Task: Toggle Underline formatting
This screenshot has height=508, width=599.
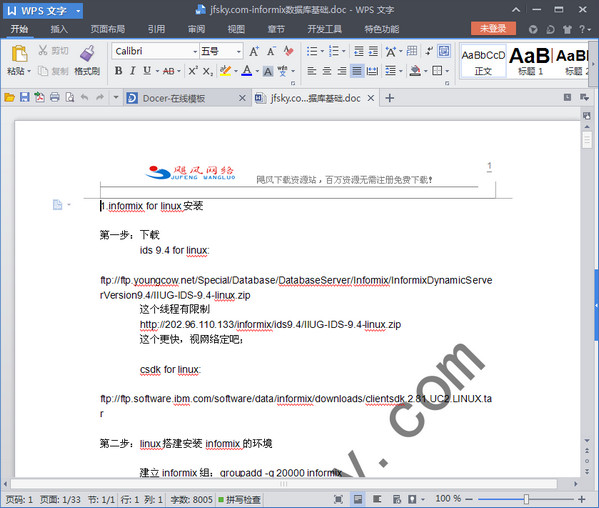Action: [147, 71]
